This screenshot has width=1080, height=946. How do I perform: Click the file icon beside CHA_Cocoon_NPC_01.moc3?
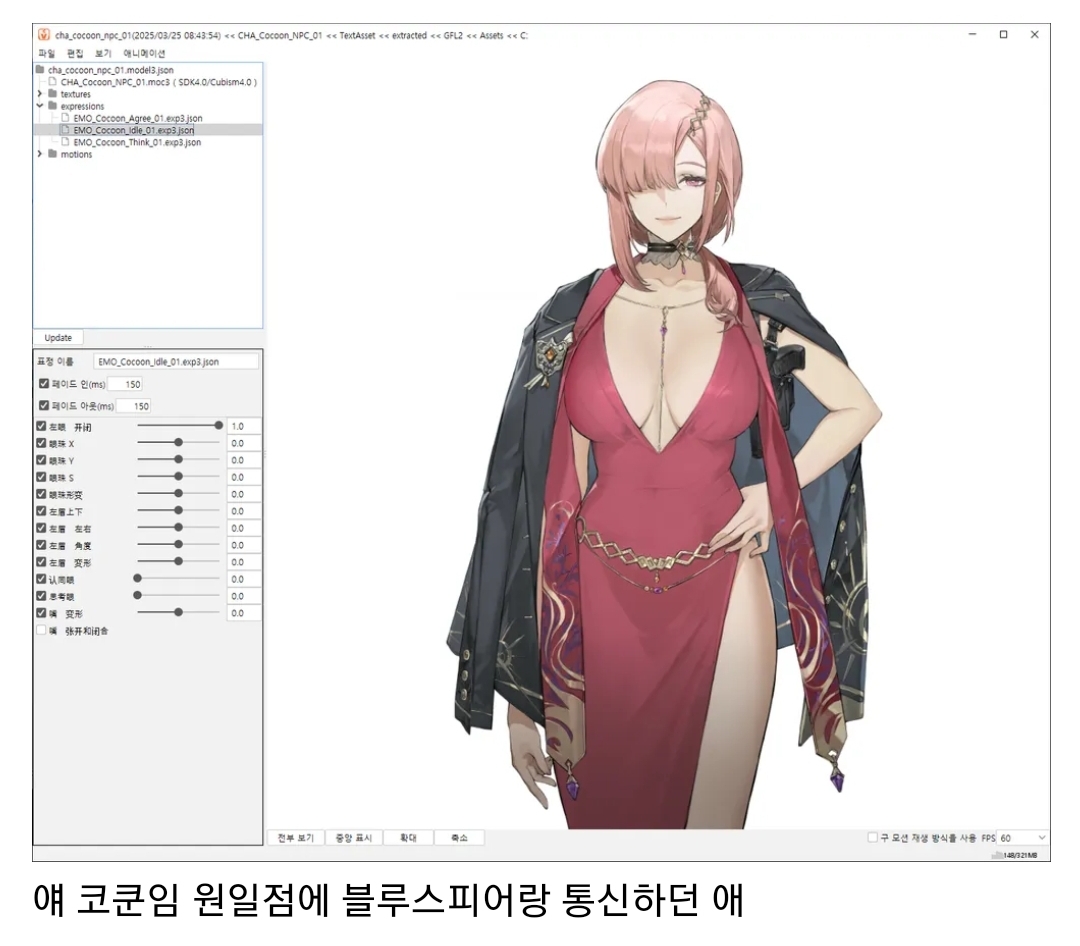pos(52,81)
